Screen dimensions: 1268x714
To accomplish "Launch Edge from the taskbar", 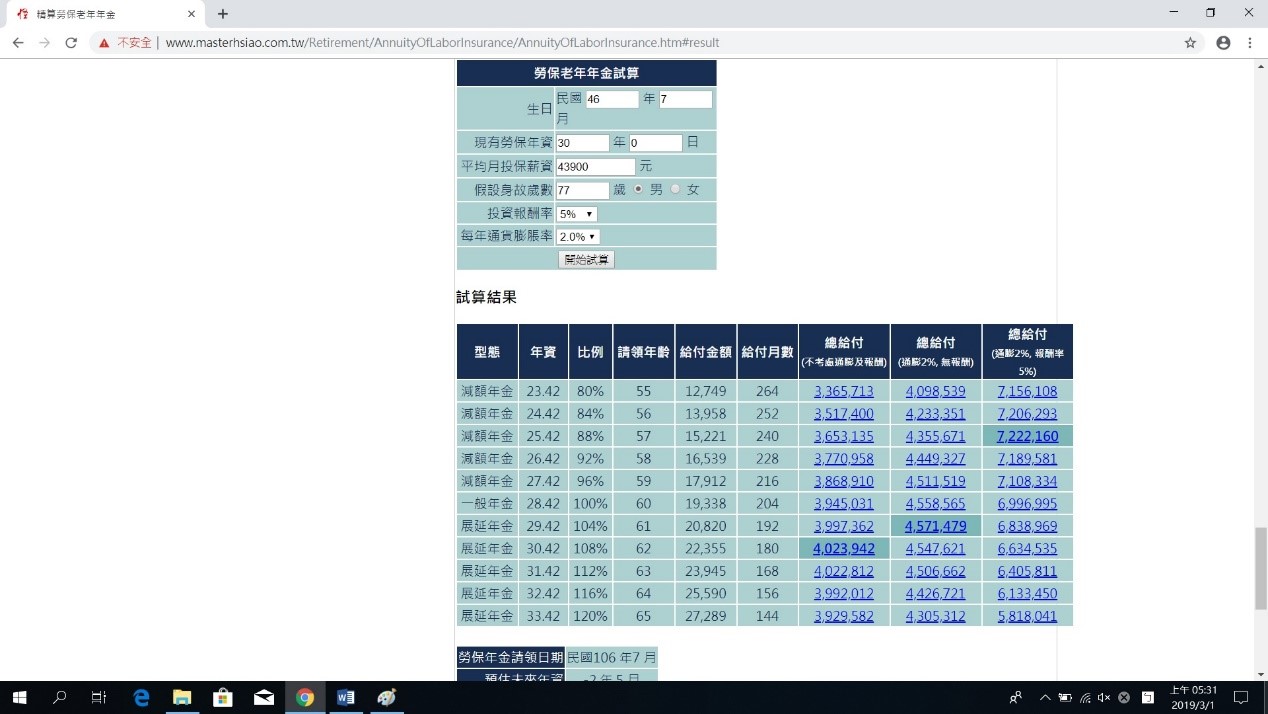I will (141, 698).
